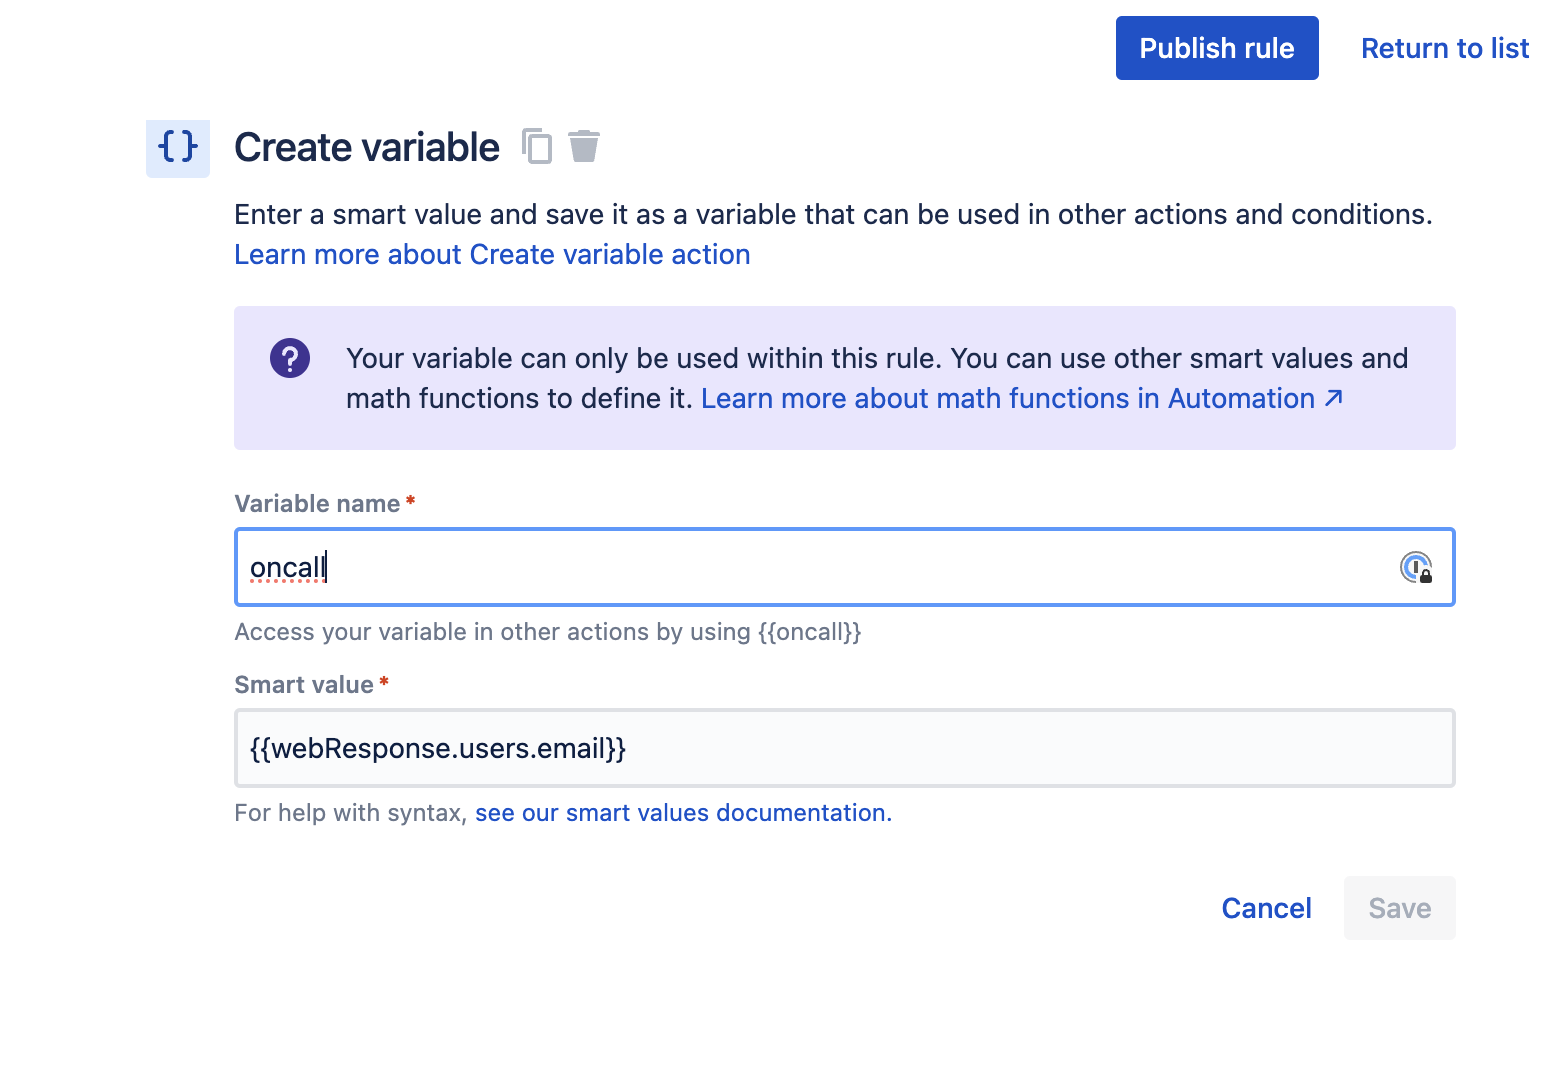
Task: Click into the Smart value field
Action: pyautogui.click(x=845, y=748)
